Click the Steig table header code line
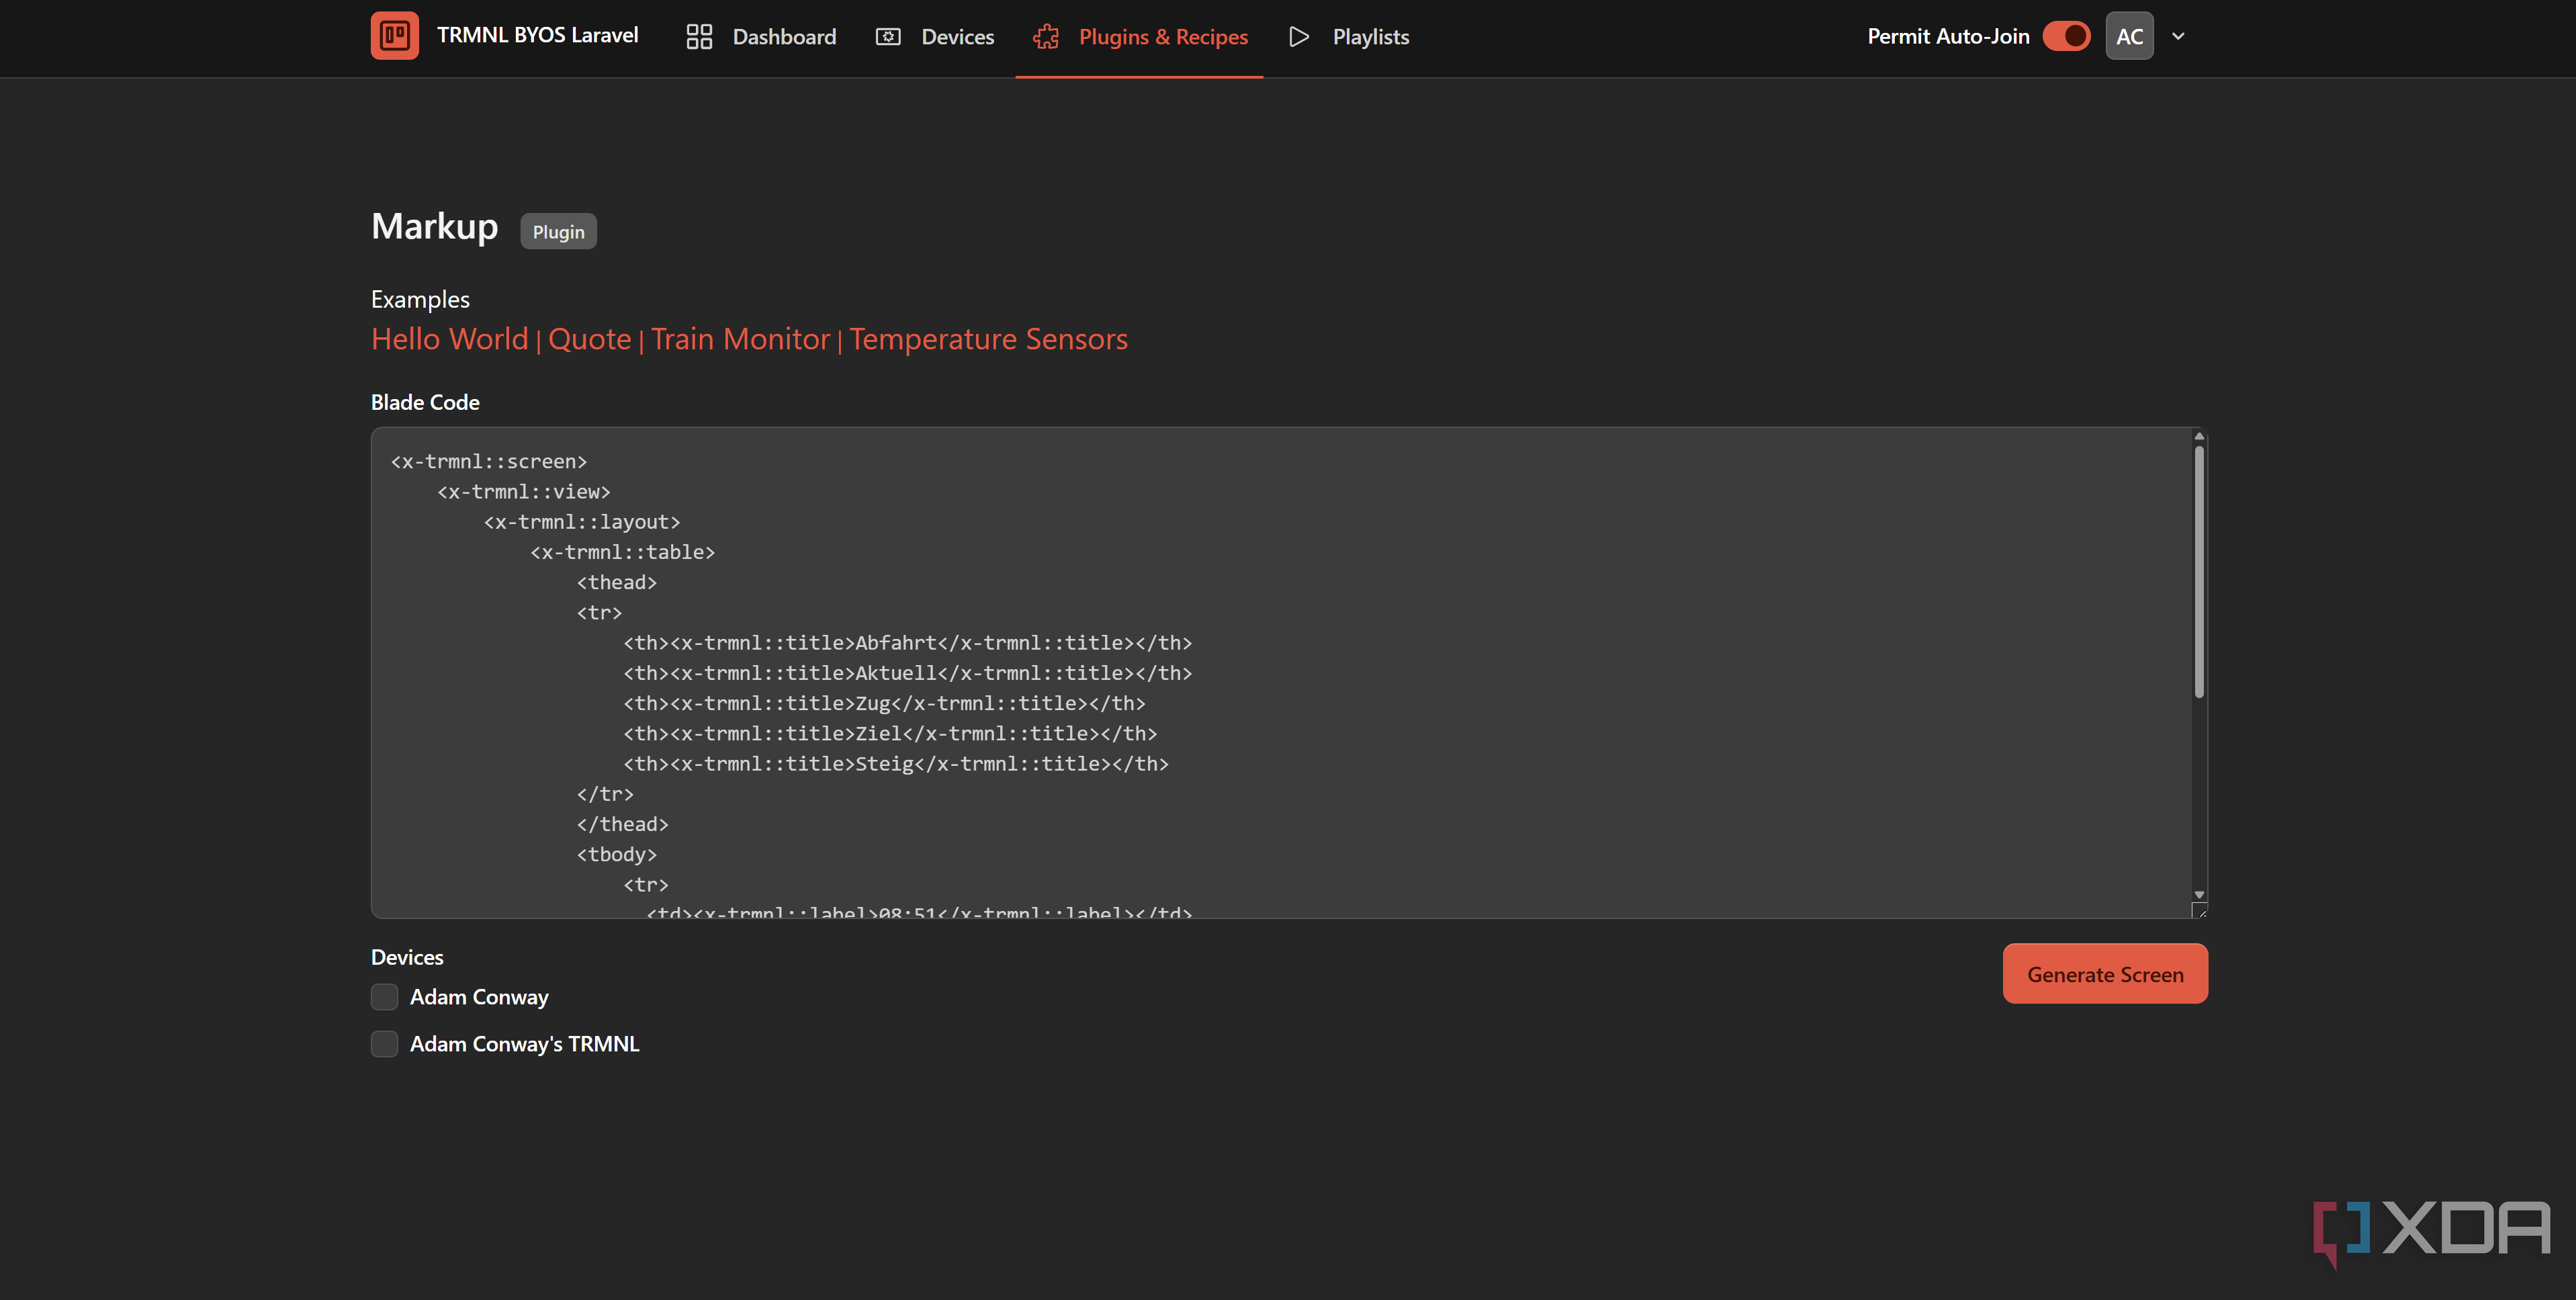Viewport: 2576px width, 1300px height. click(896, 764)
